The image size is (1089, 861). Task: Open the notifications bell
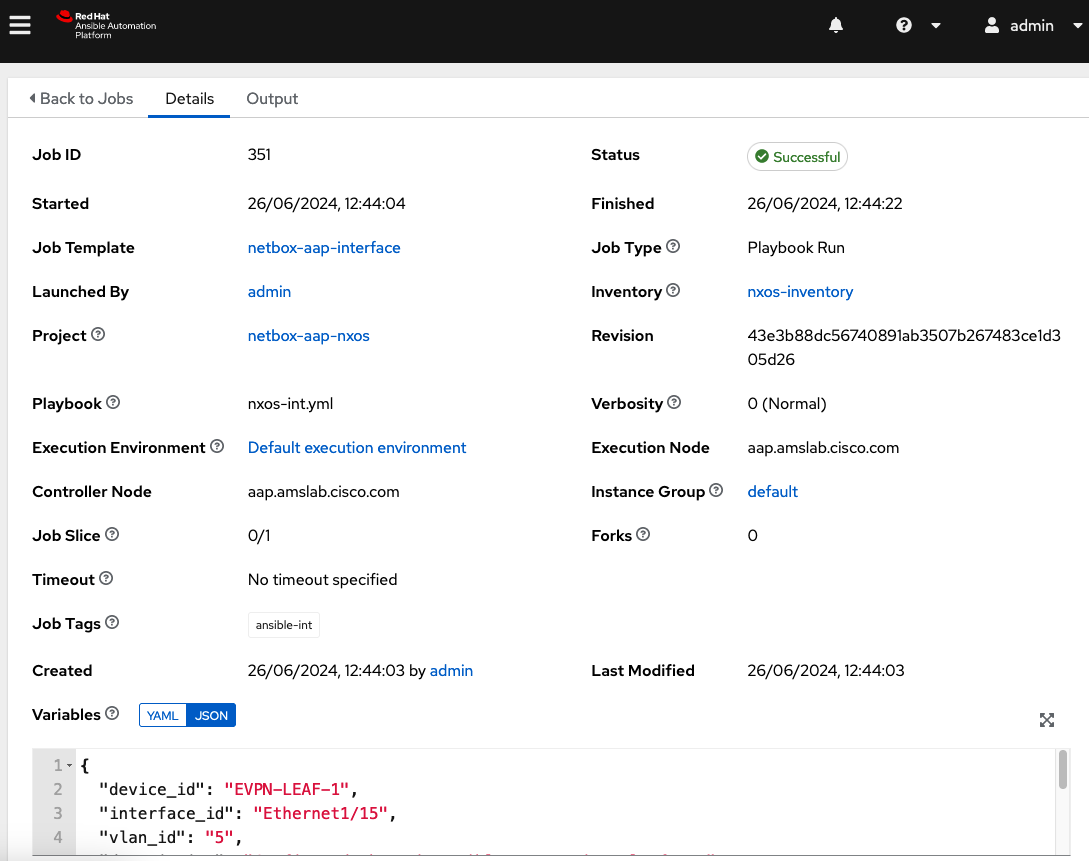point(836,26)
